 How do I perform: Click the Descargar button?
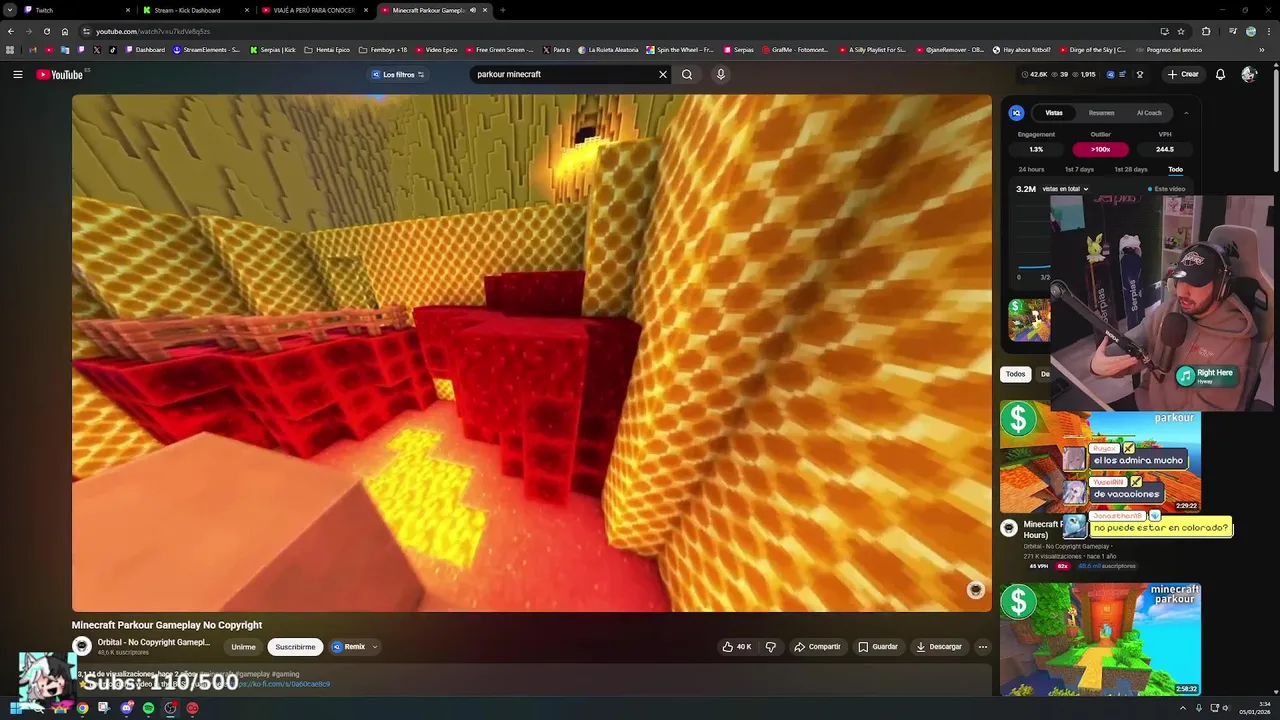click(939, 647)
